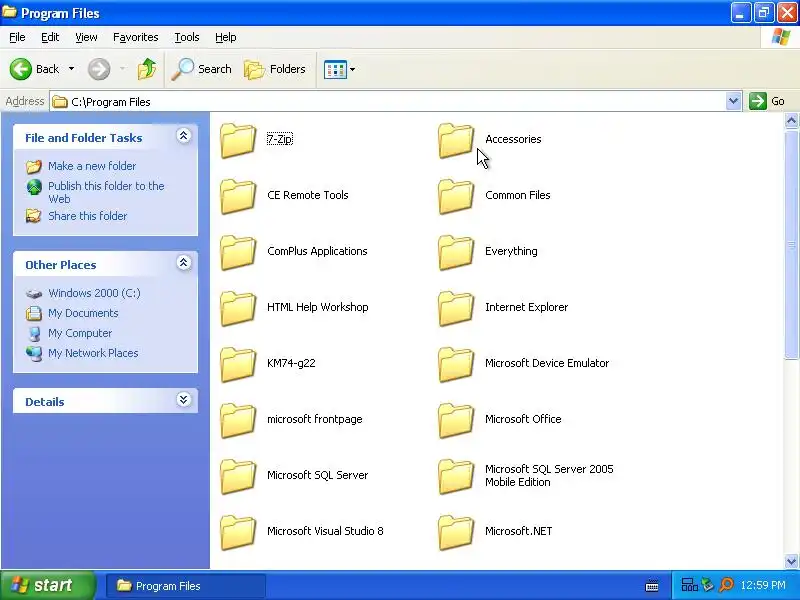800x600 pixels.
Task: Select the microsoft frontpage folder icon
Action: click(x=238, y=421)
